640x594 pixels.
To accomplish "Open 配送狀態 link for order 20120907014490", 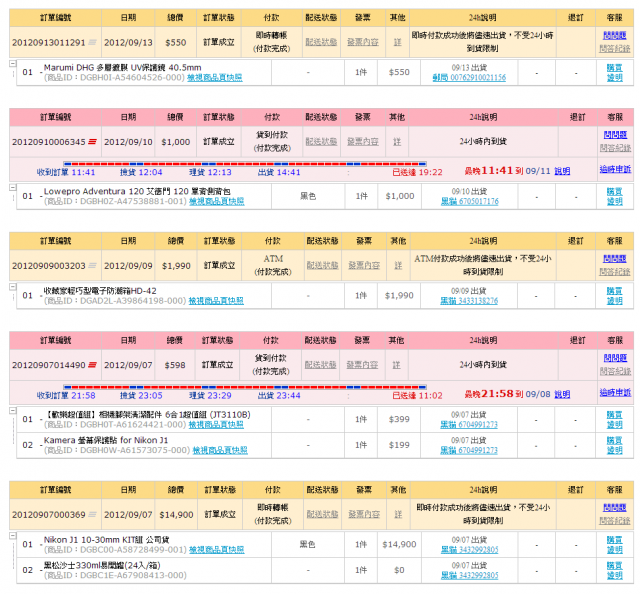I will point(320,365).
